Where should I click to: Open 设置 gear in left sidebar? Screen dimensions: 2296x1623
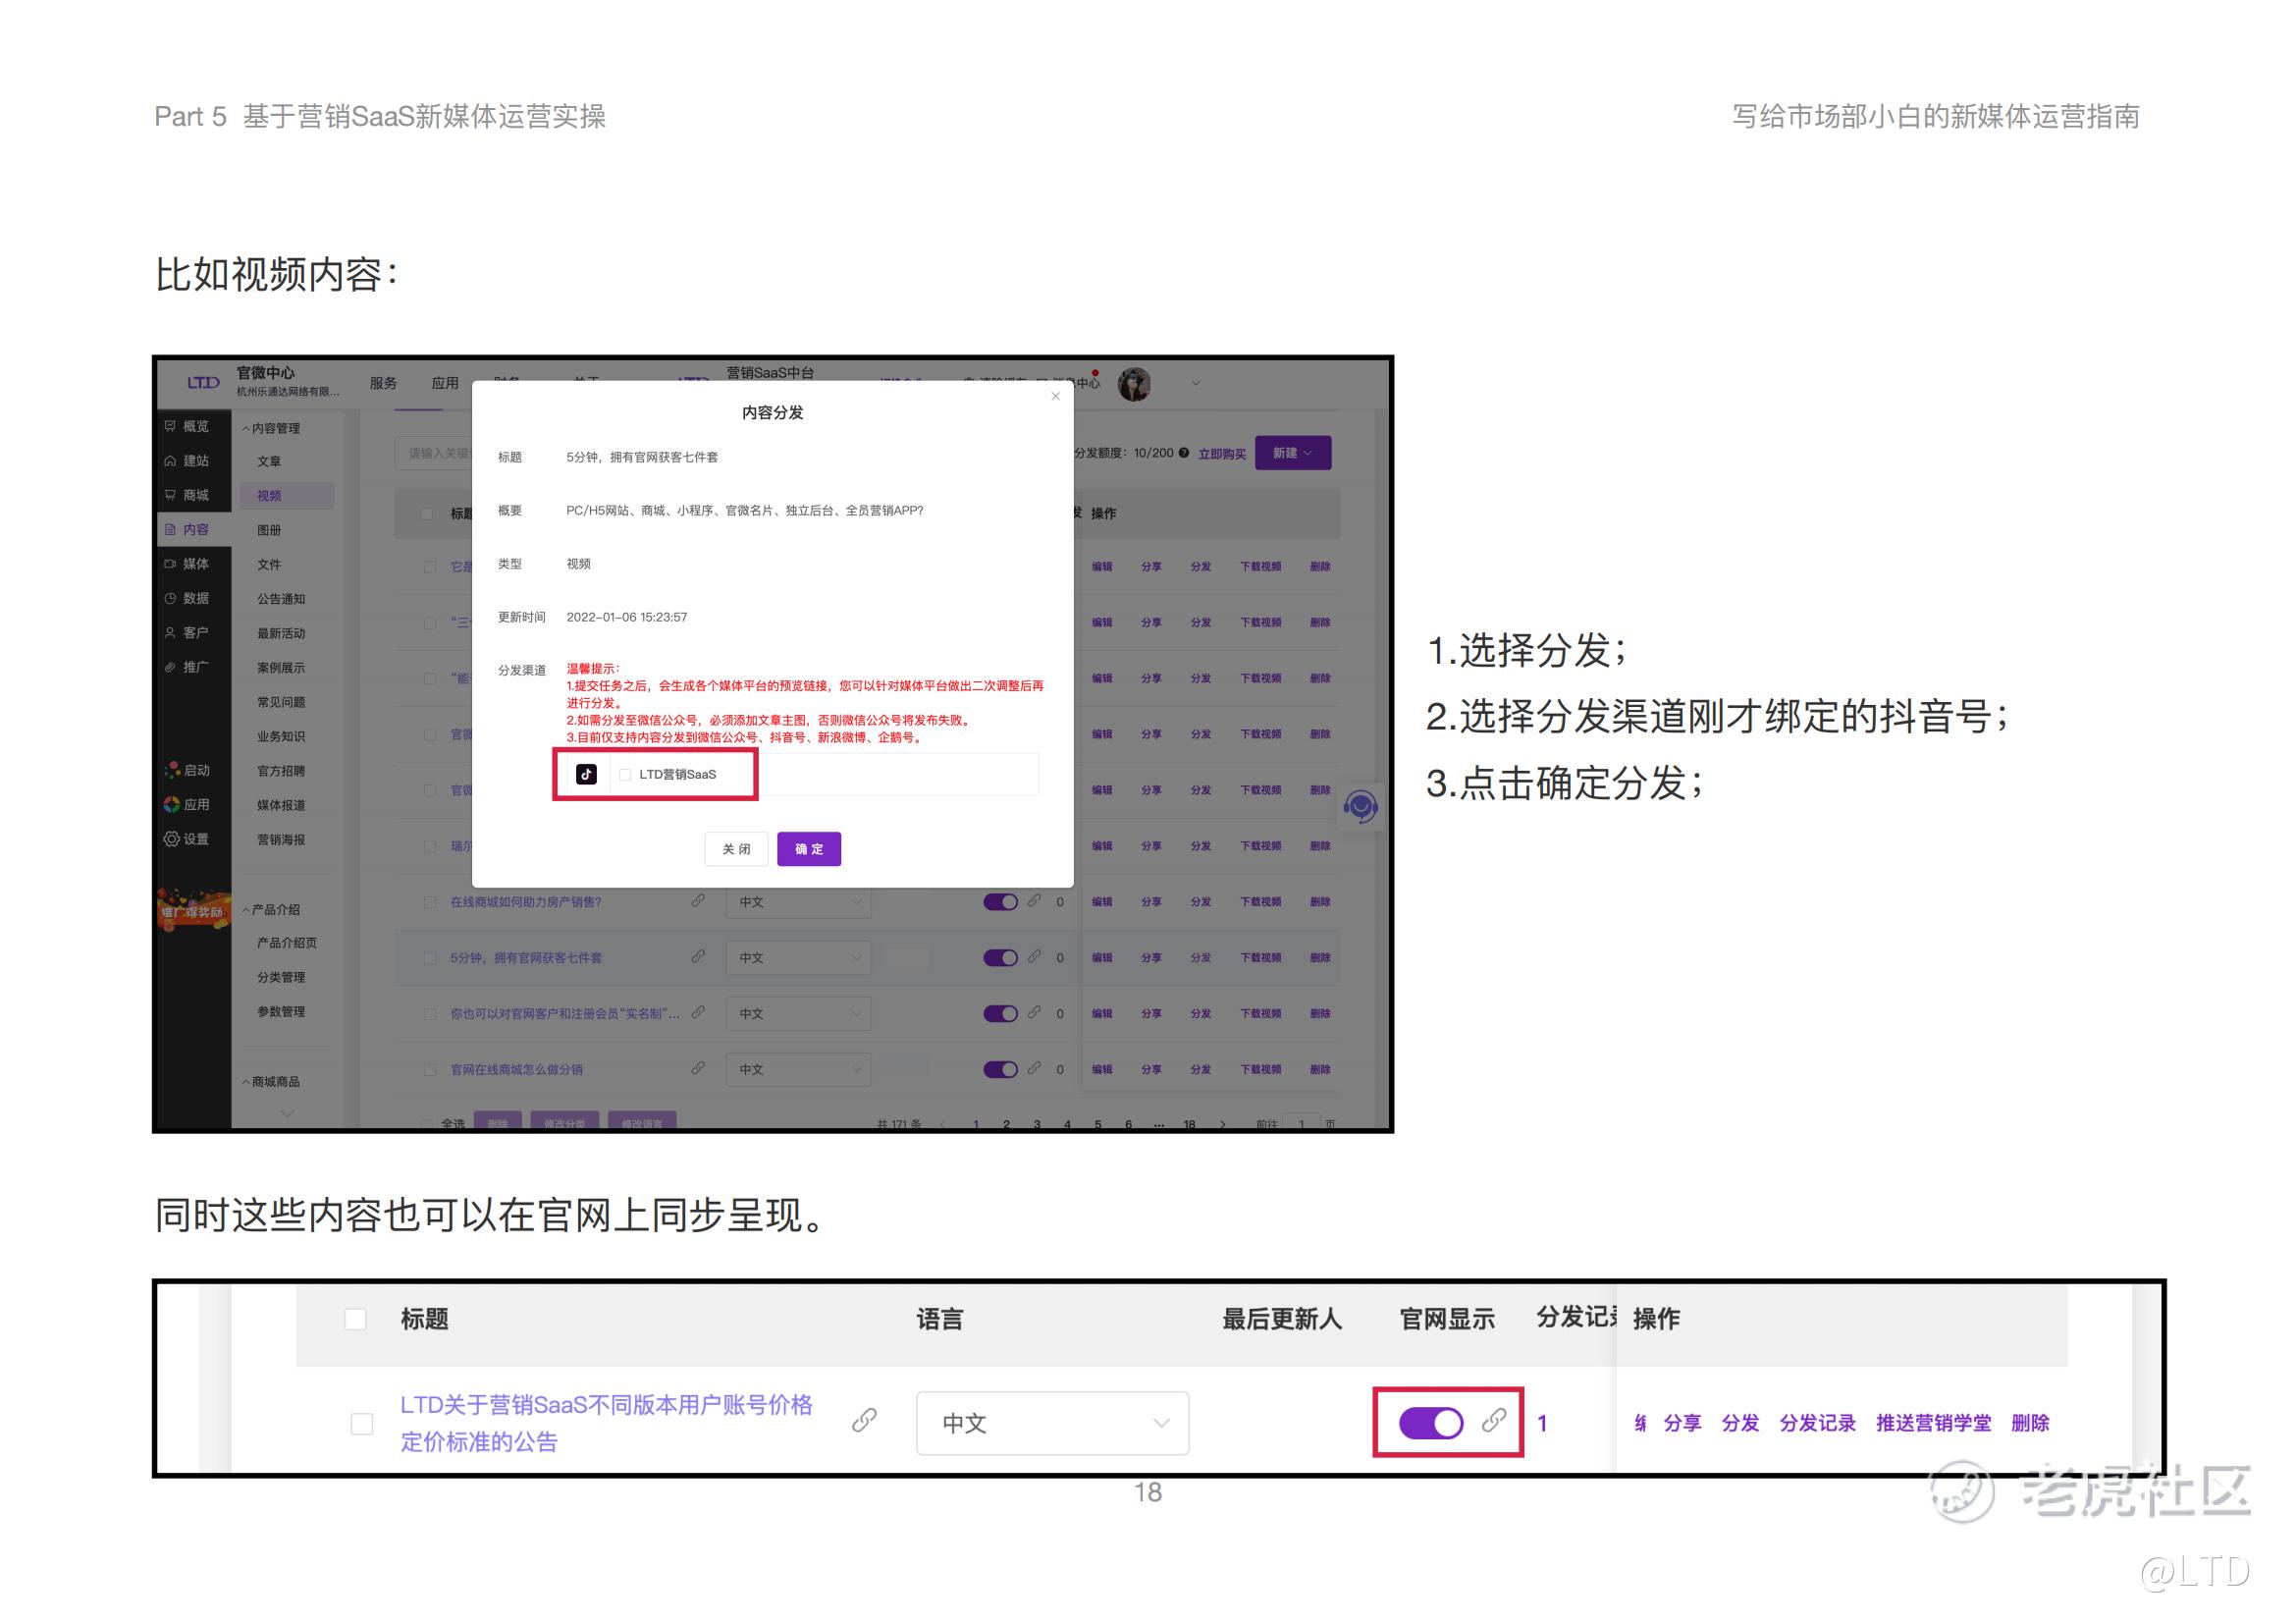[x=172, y=839]
